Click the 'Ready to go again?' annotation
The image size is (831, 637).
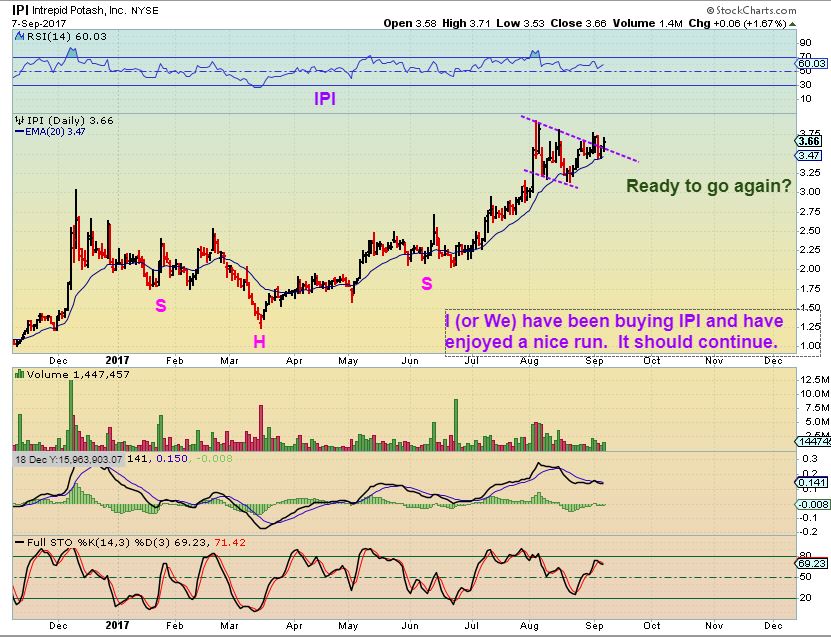click(709, 186)
